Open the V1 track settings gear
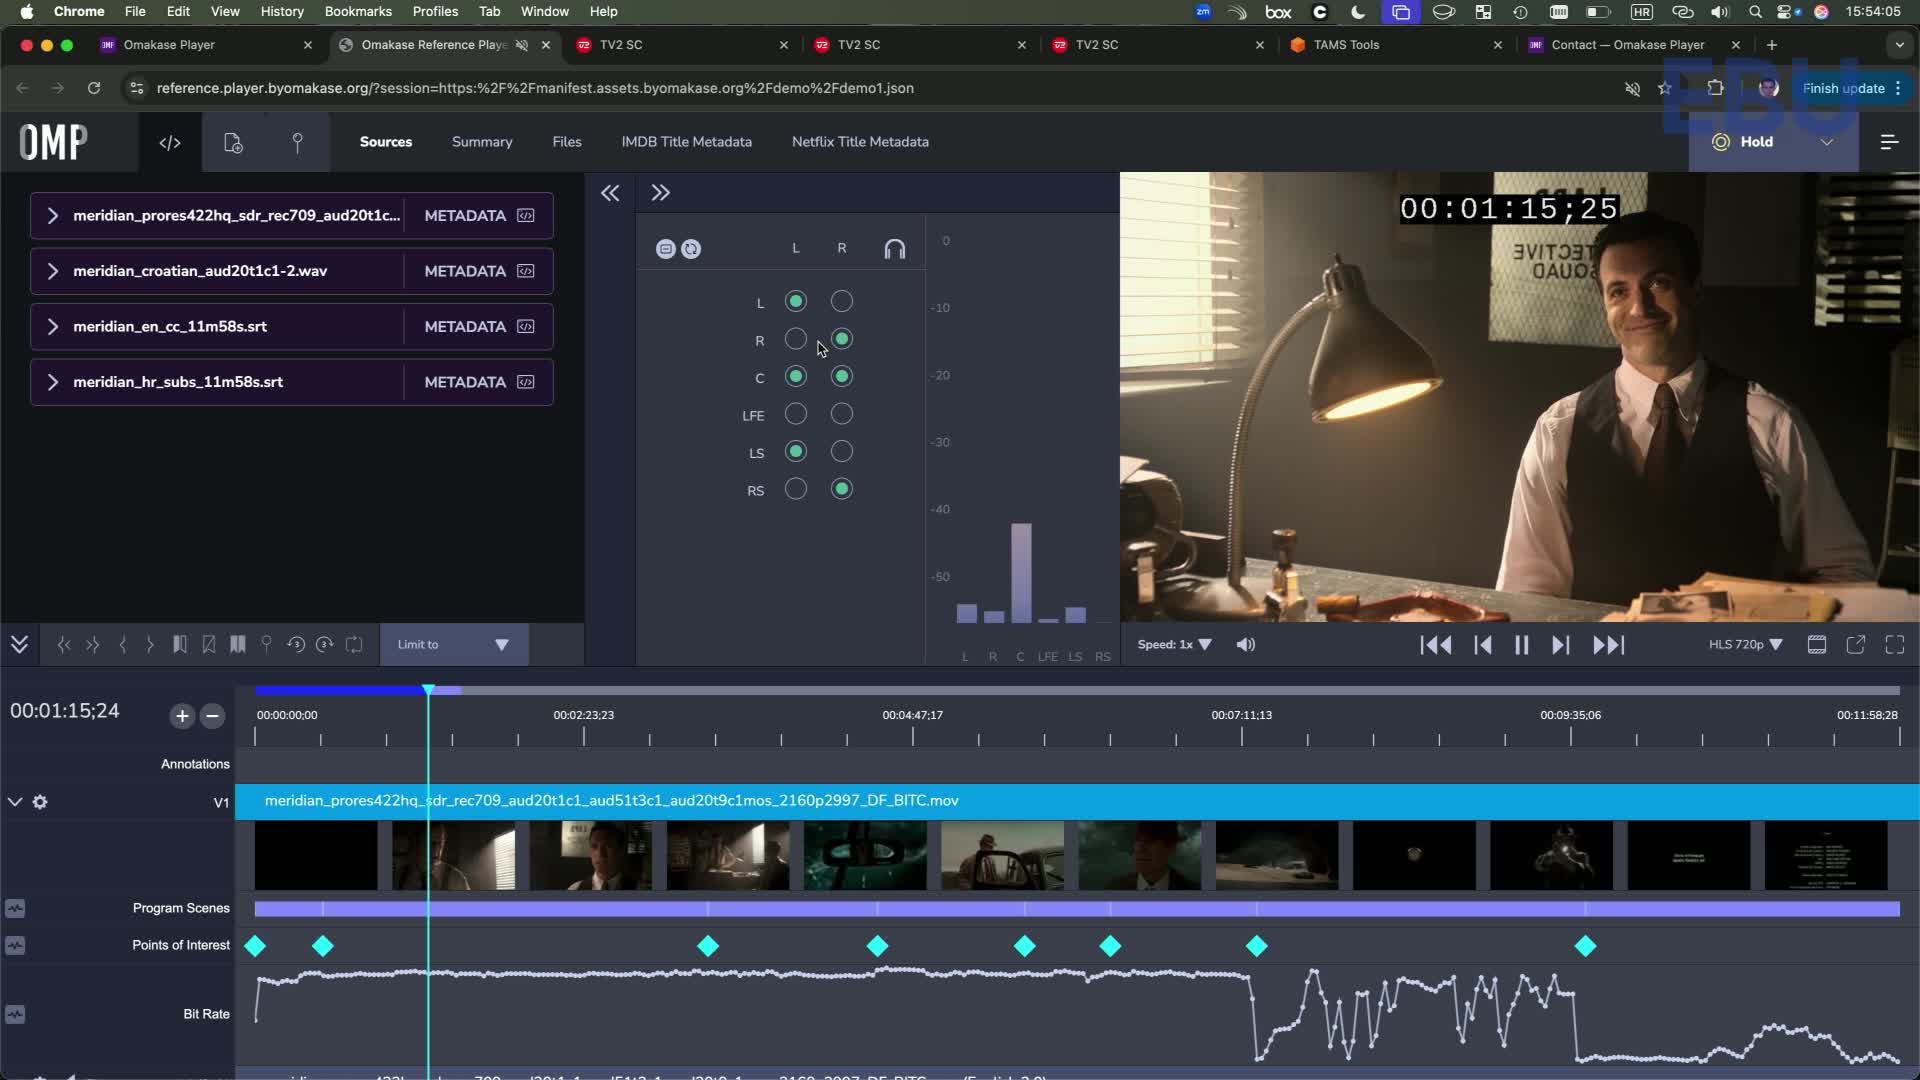Viewport: 1920px width, 1080px height. (x=40, y=802)
